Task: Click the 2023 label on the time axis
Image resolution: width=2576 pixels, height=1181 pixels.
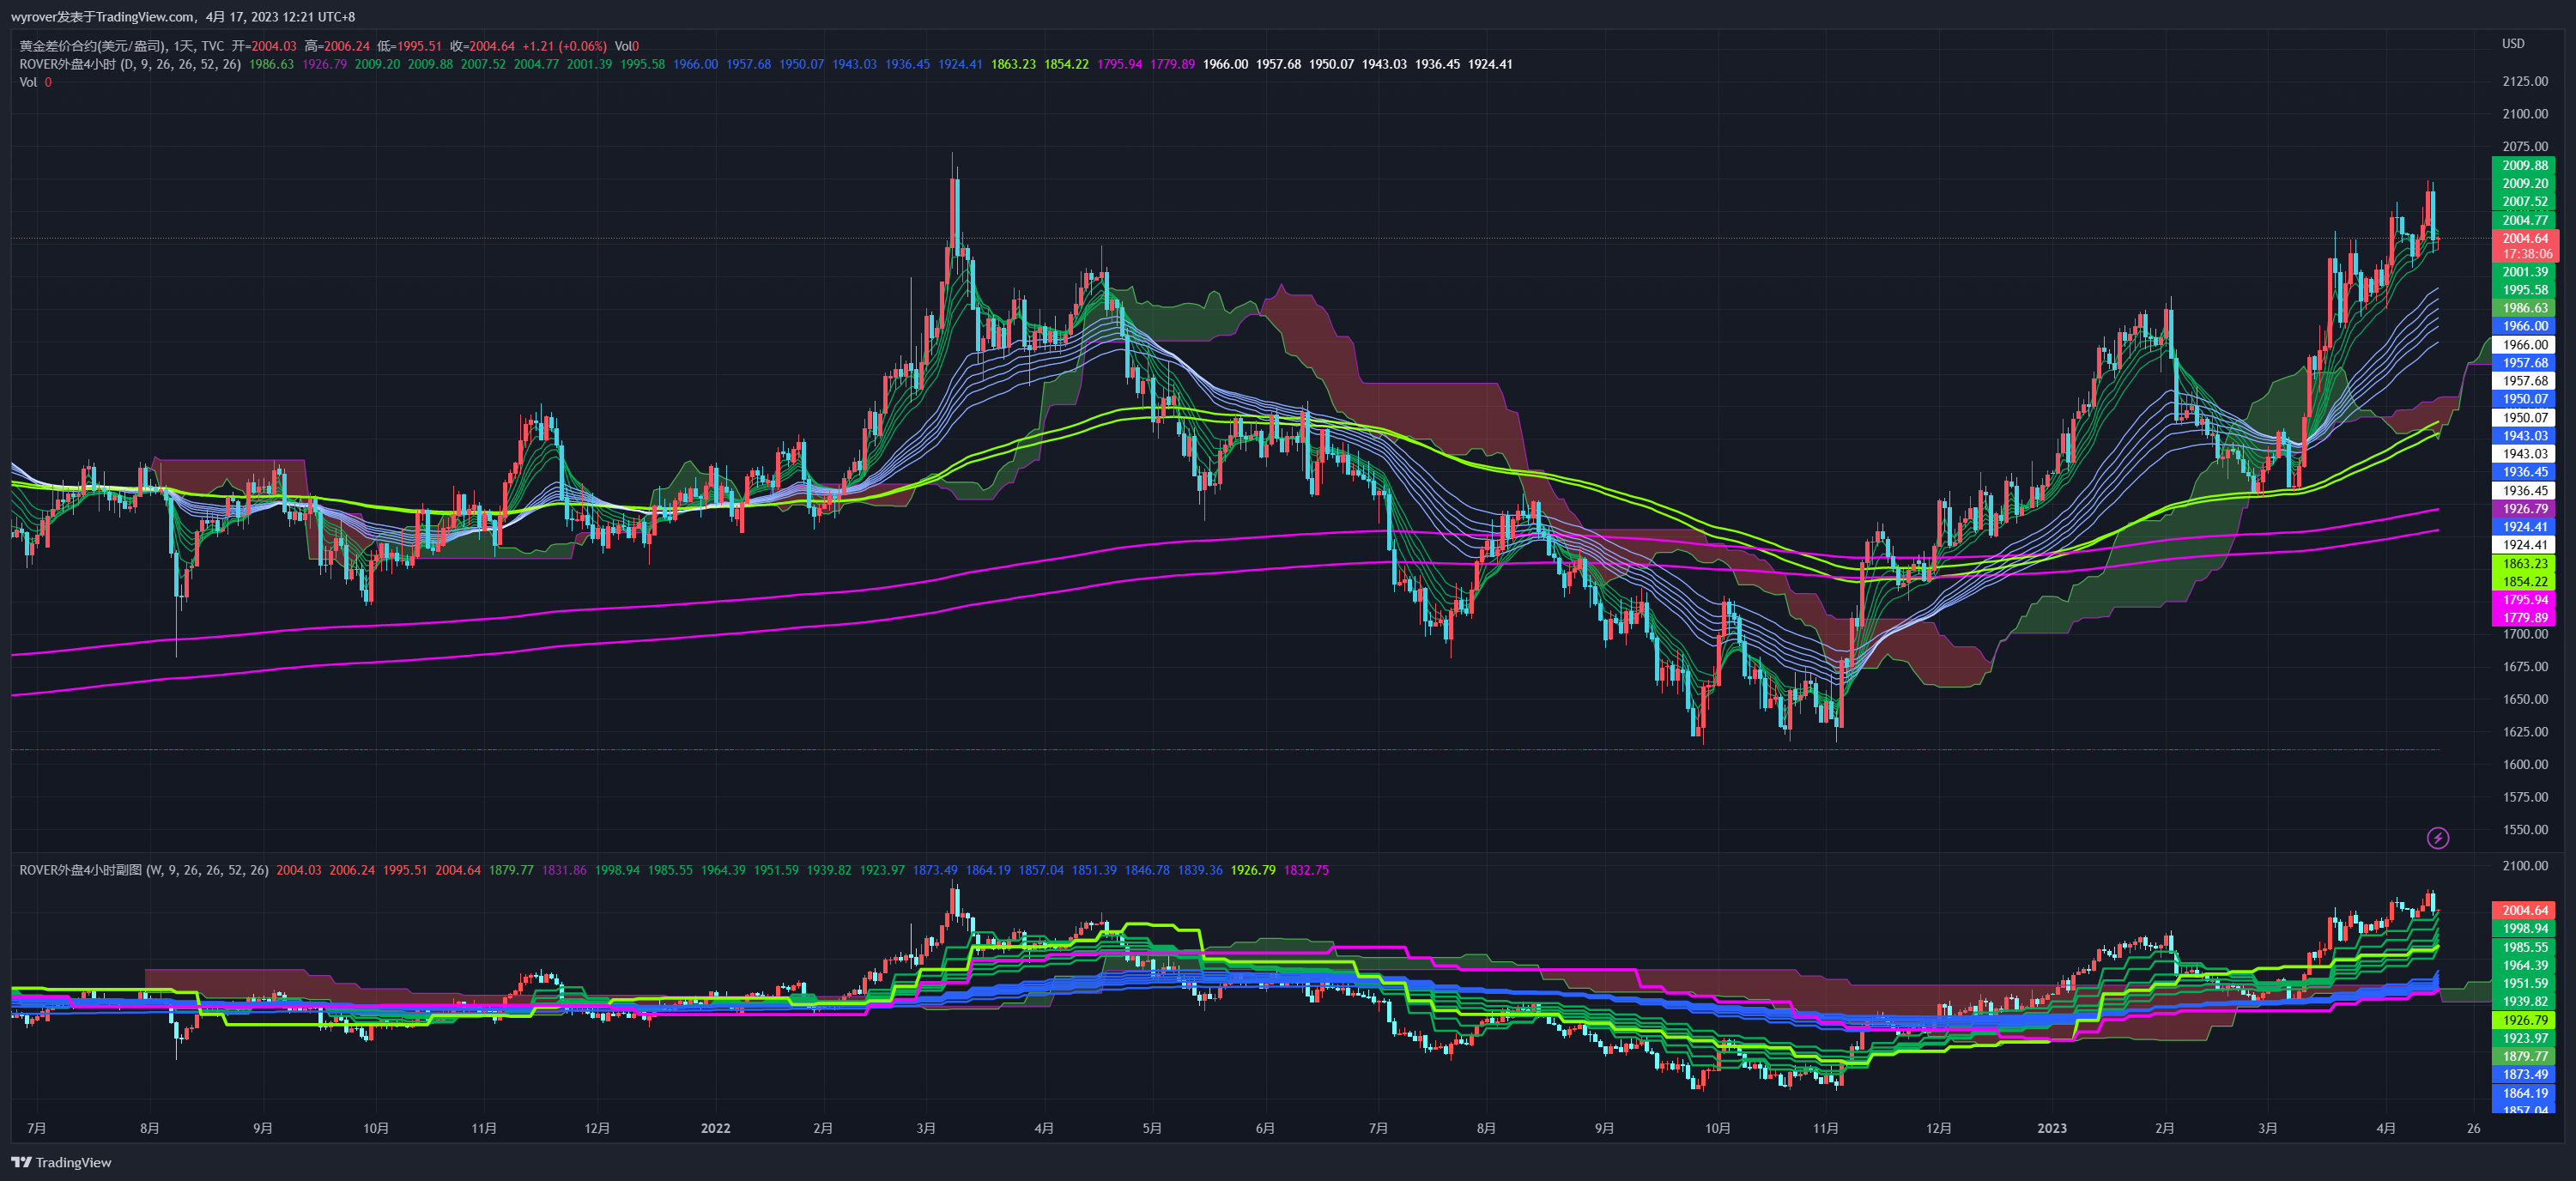Action: point(2051,1128)
